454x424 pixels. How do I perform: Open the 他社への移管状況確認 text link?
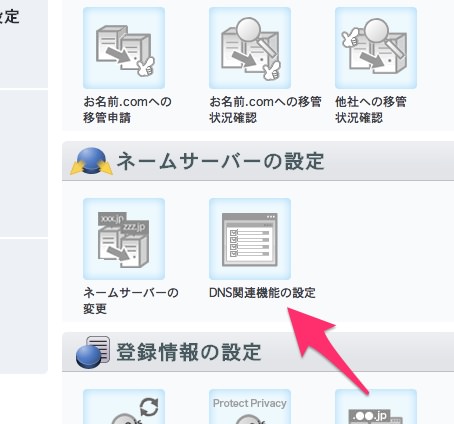(371, 110)
